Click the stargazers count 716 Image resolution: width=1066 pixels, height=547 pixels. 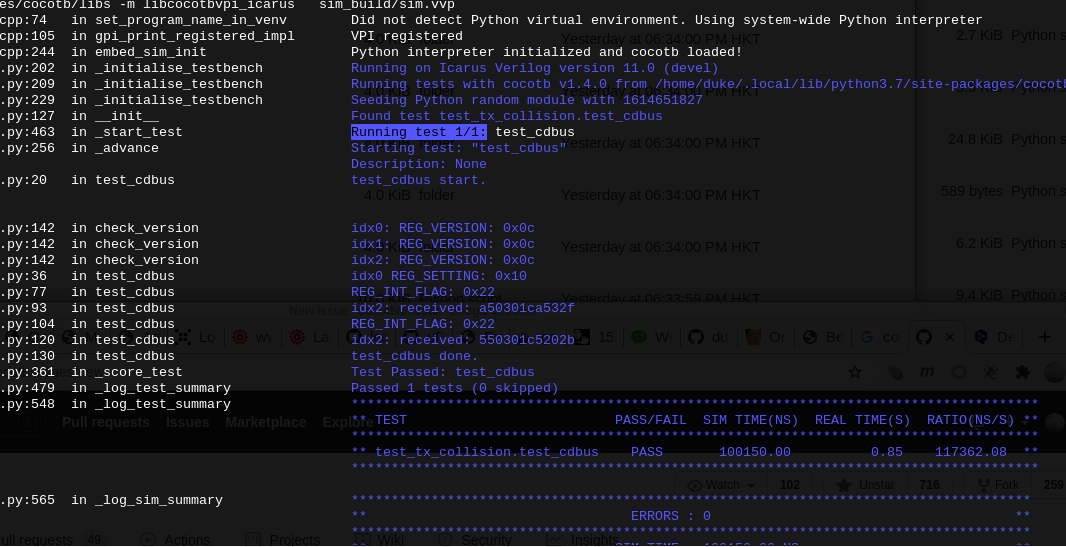point(929,484)
